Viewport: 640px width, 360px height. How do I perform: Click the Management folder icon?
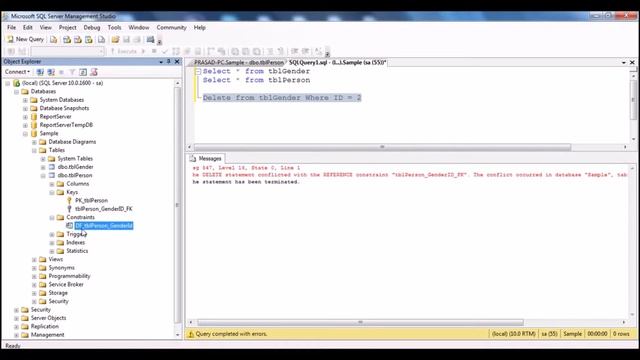[25, 335]
